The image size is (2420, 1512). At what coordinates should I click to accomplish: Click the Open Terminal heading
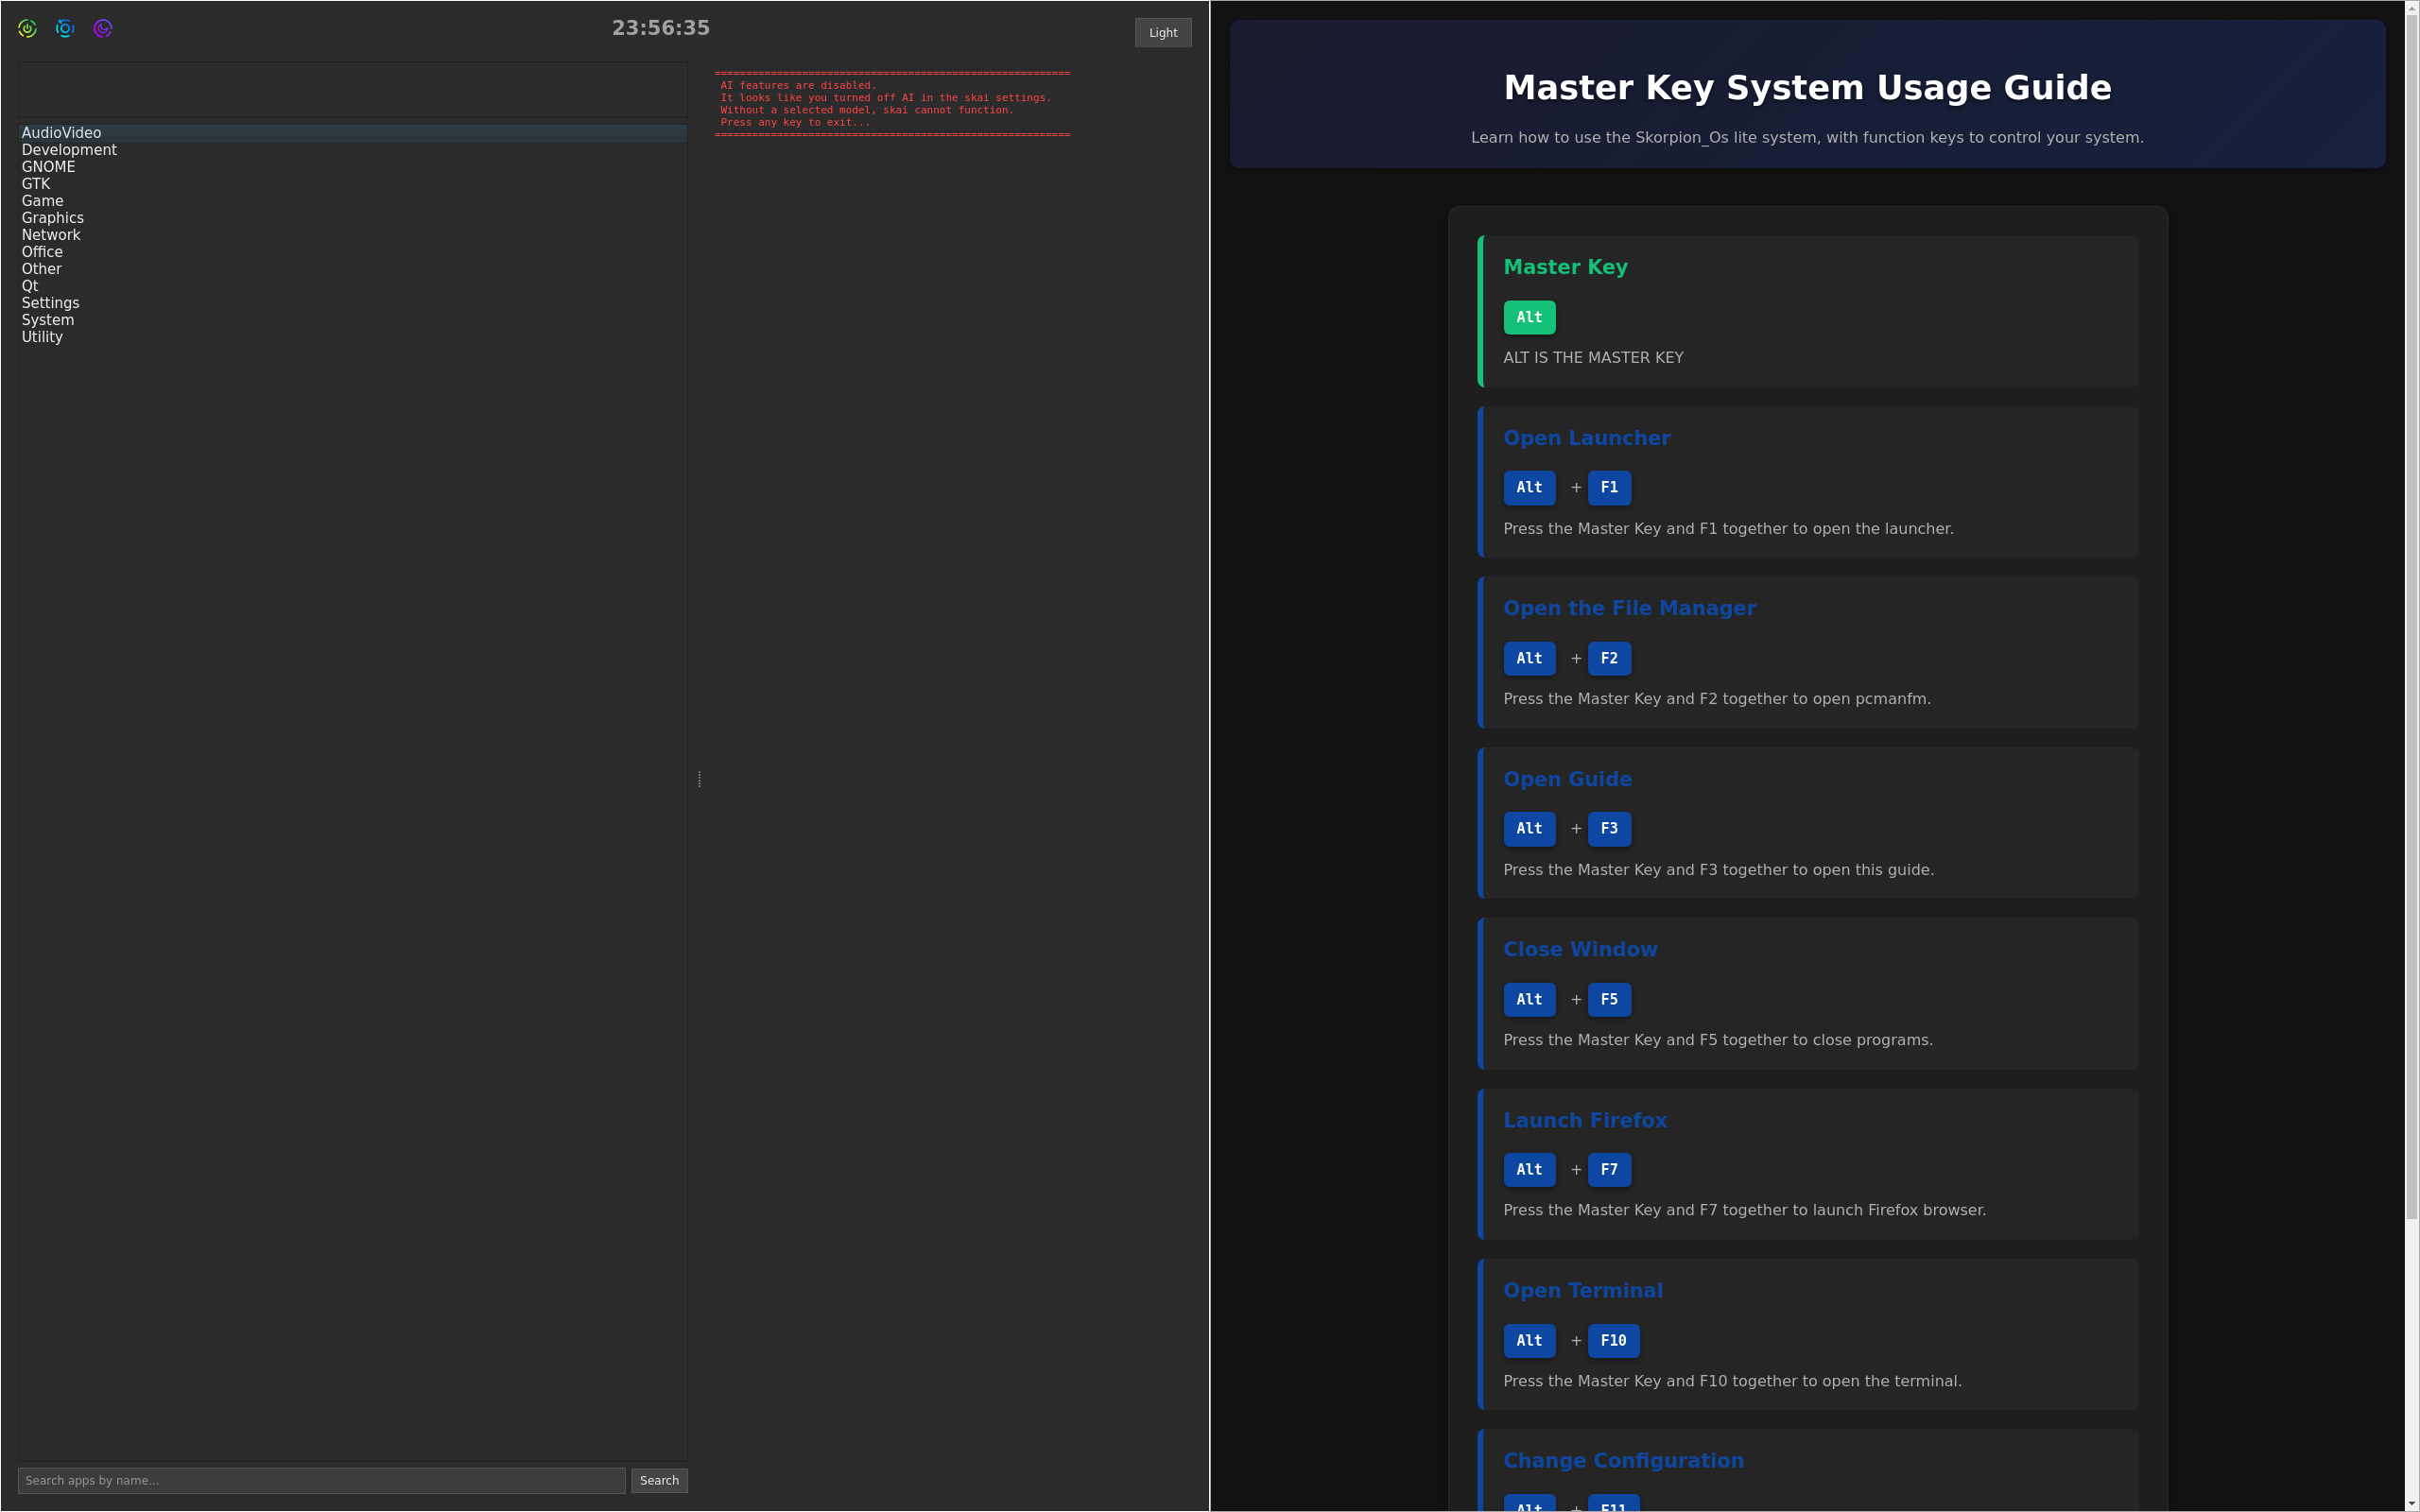pos(1583,1290)
